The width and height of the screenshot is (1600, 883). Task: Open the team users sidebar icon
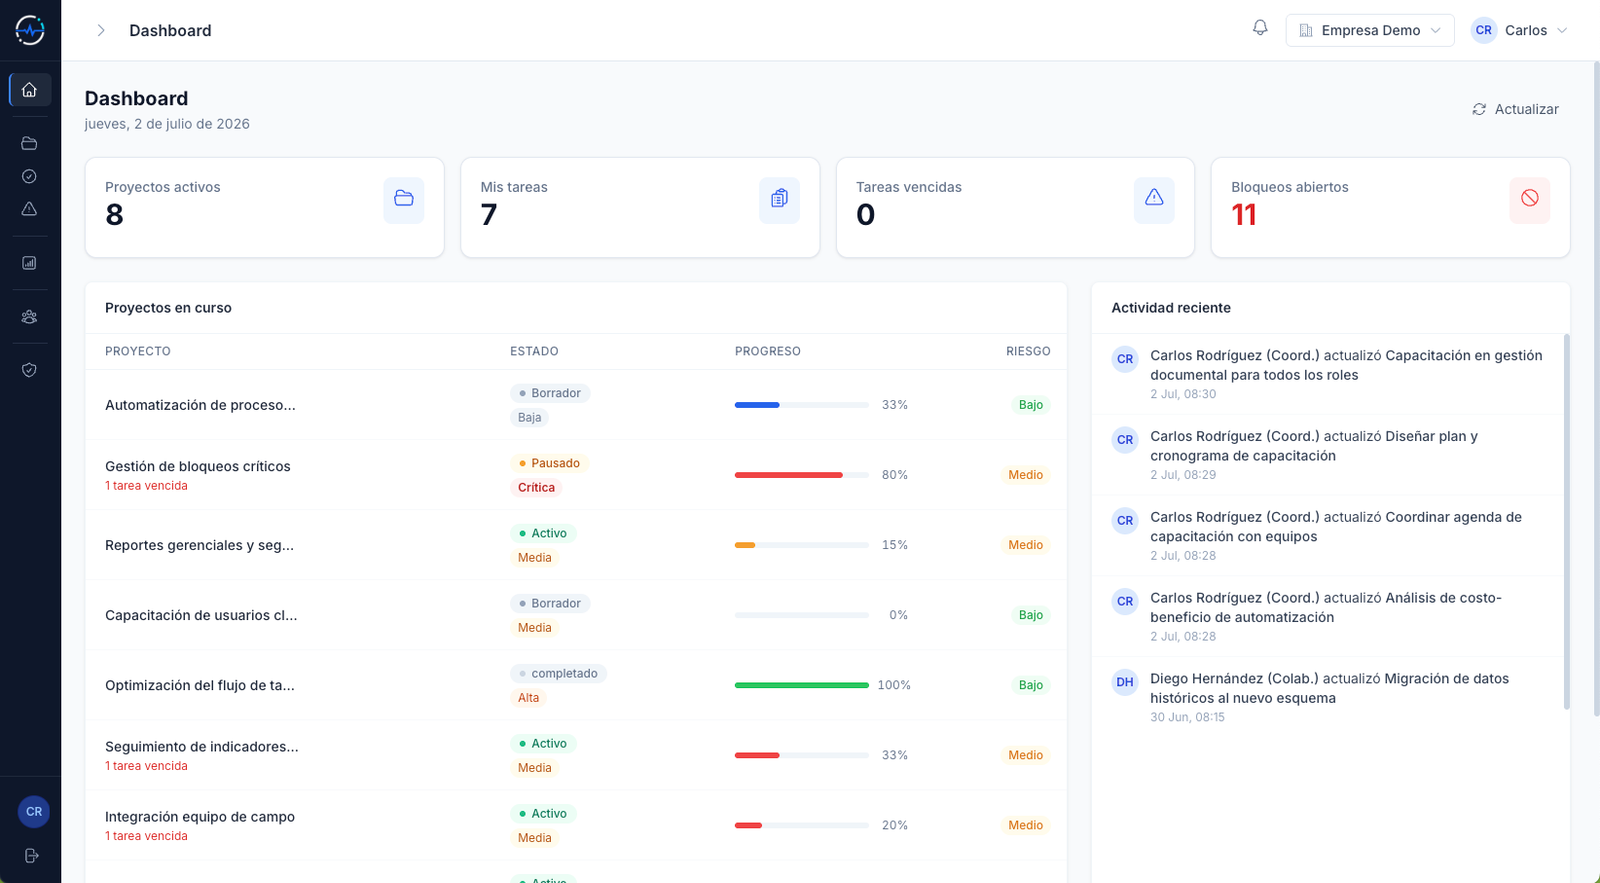pyautogui.click(x=30, y=317)
